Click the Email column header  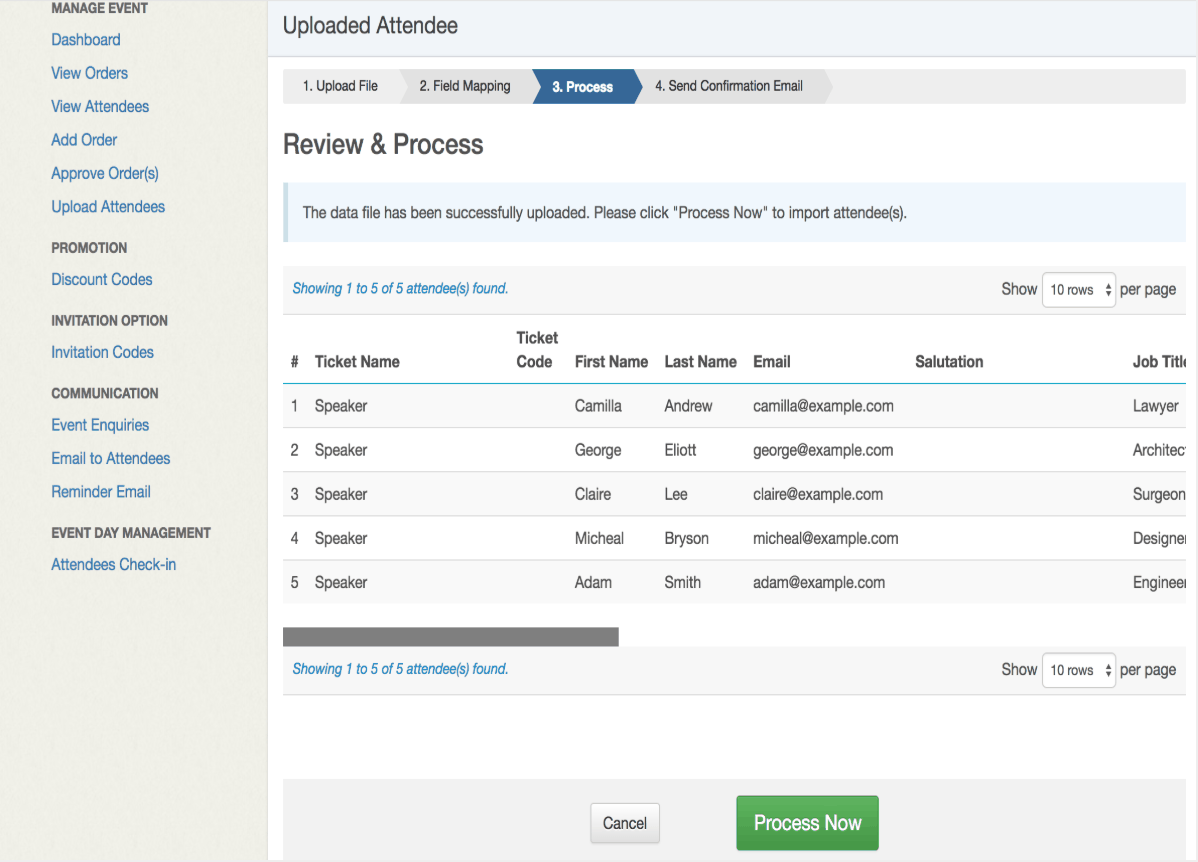pos(772,361)
